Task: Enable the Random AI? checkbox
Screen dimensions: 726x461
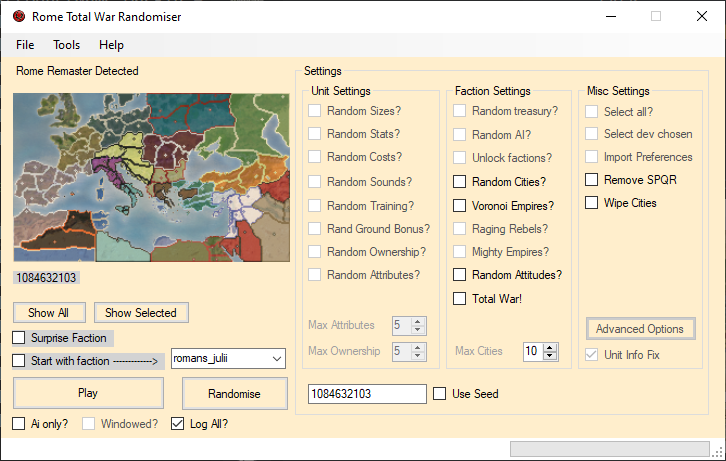Action: point(459,135)
